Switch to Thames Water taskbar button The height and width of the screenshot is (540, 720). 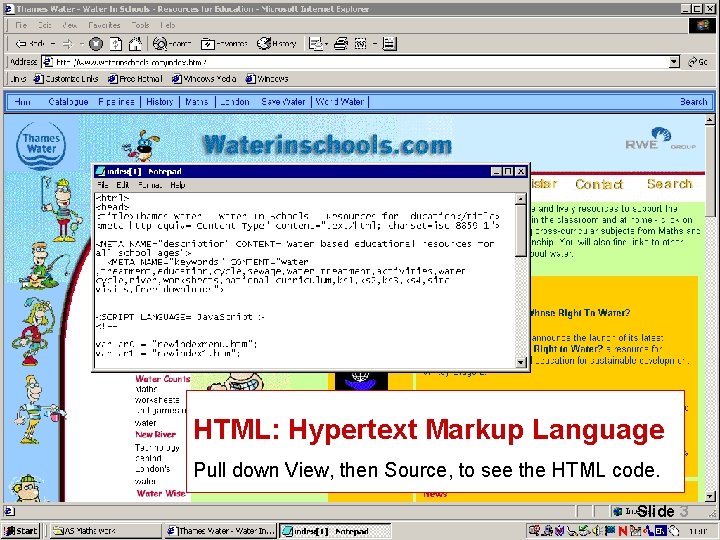click(x=220, y=531)
